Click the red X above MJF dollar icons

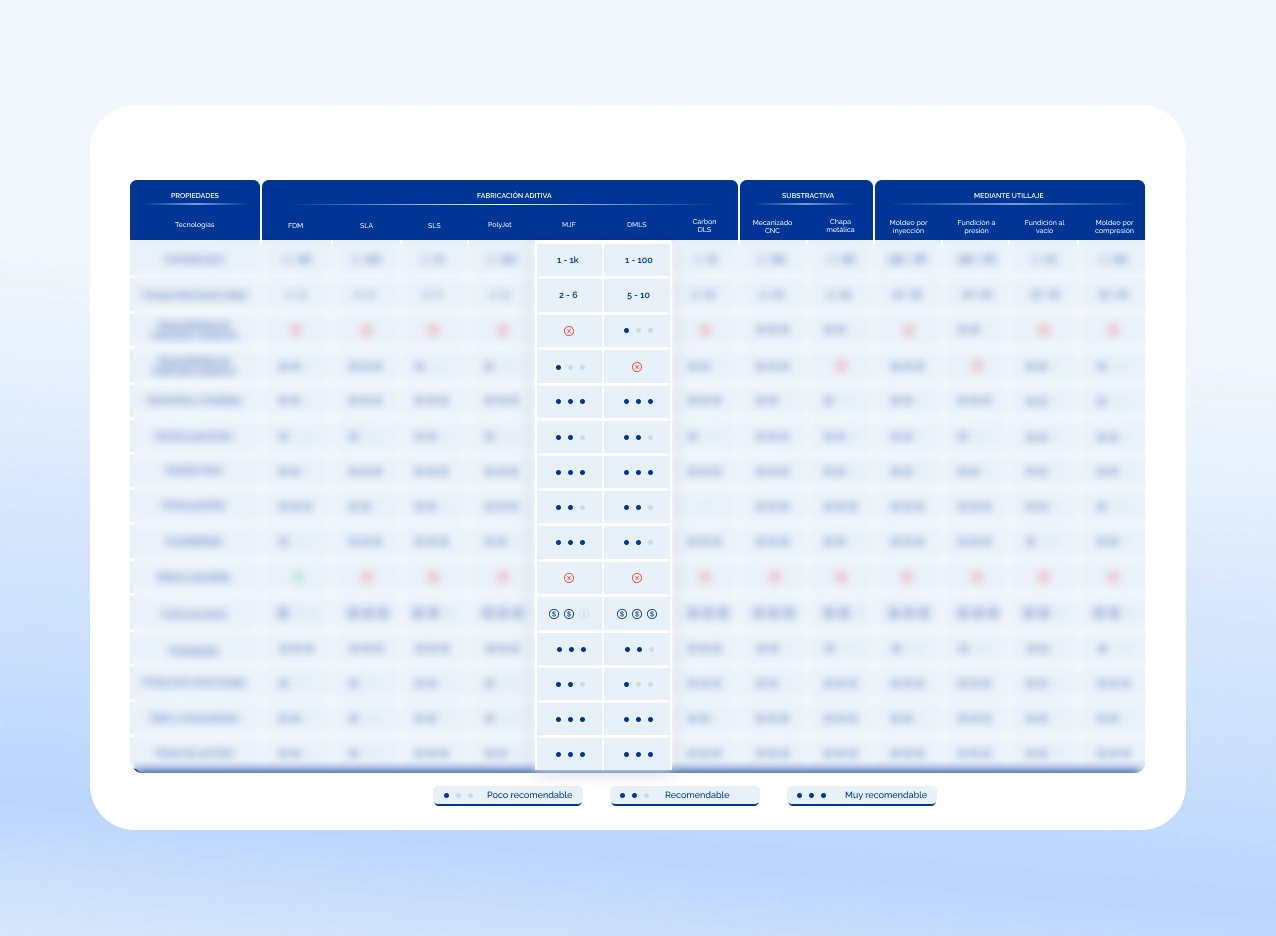(x=569, y=578)
